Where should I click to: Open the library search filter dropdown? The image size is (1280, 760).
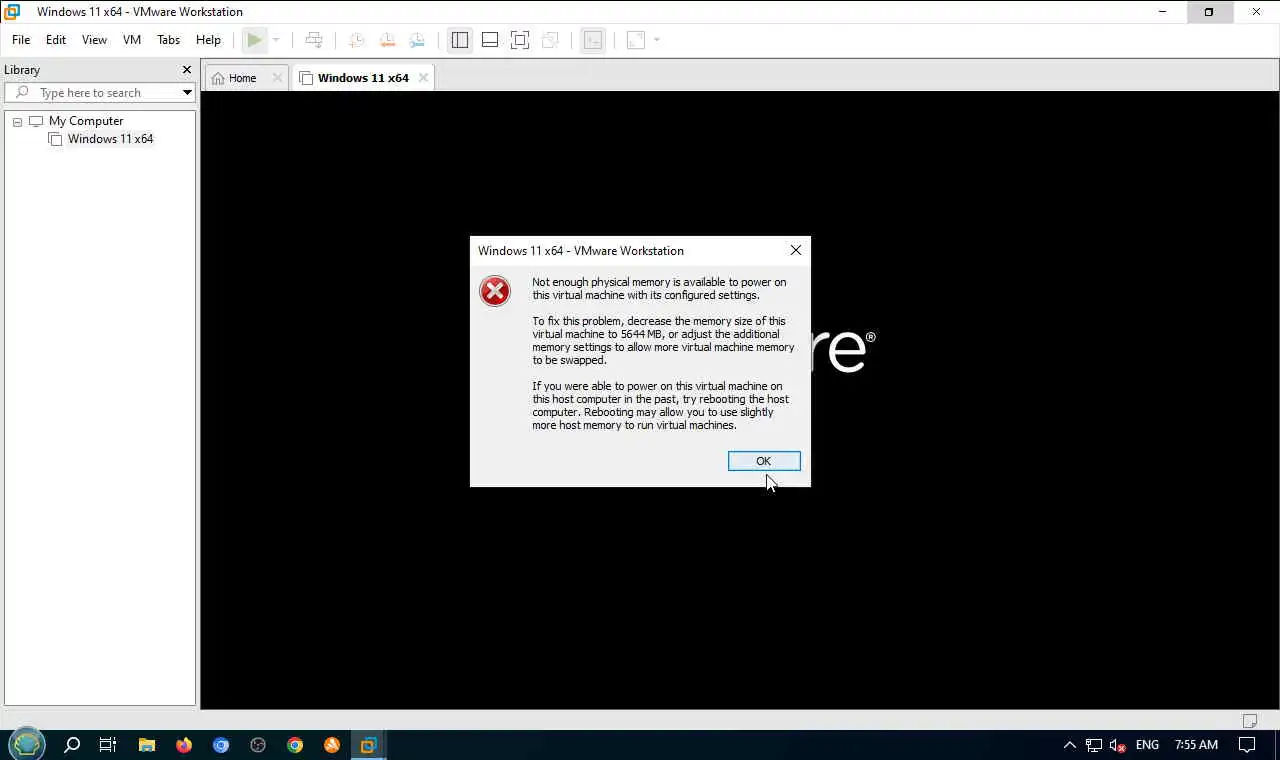click(187, 92)
